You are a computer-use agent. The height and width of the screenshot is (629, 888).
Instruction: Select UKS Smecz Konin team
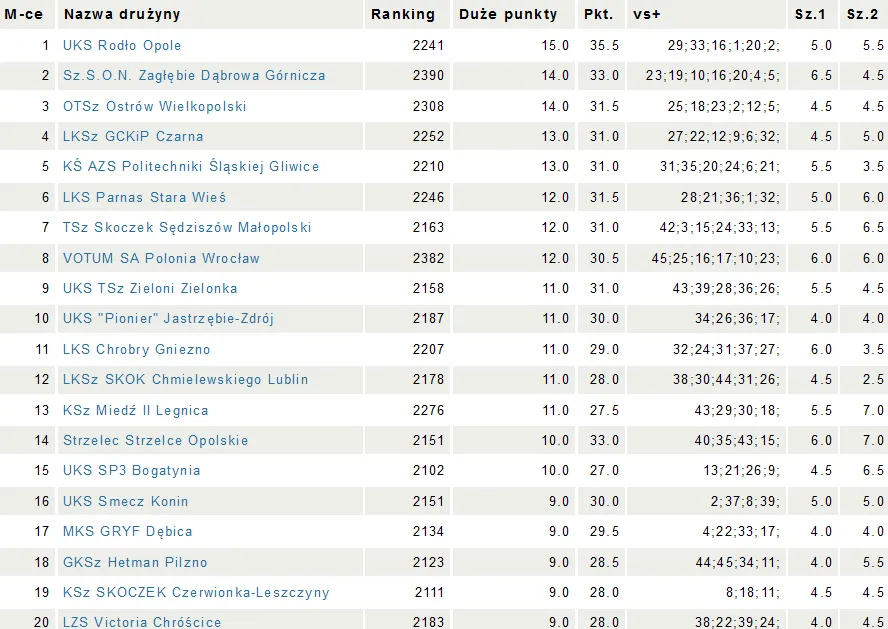[x=125, y=501]
